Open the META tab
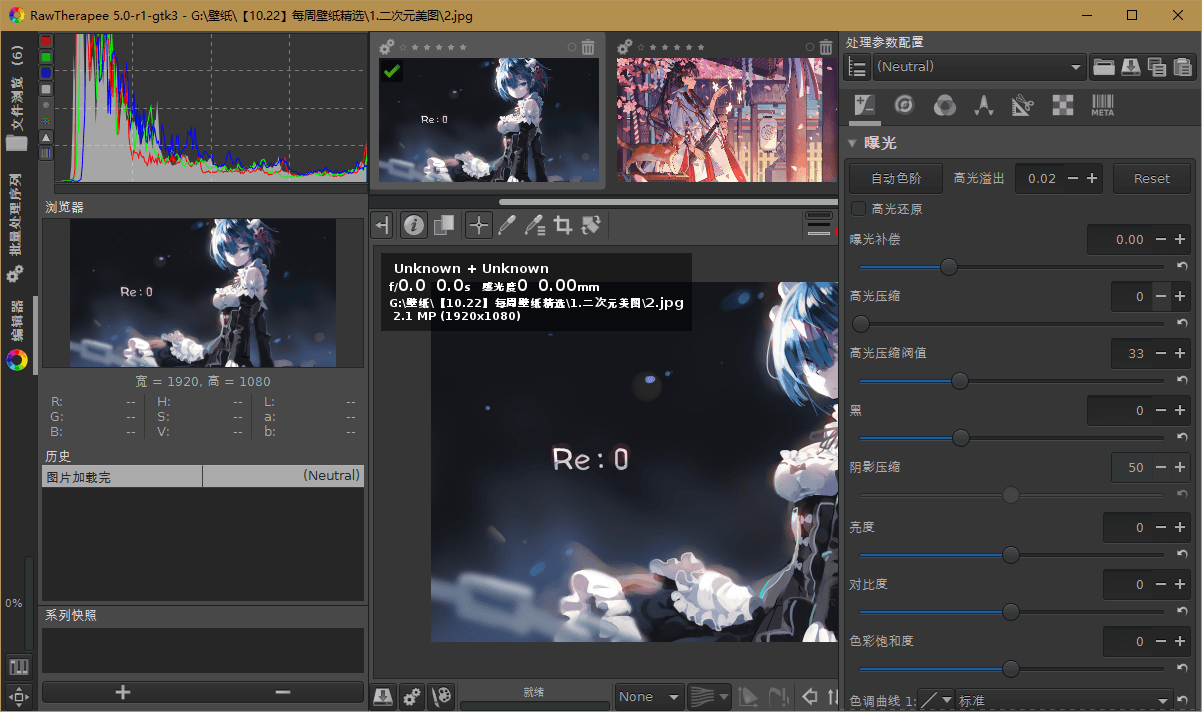Image resolution: width=1202 pixels, height=712 pixels. 1102,105
